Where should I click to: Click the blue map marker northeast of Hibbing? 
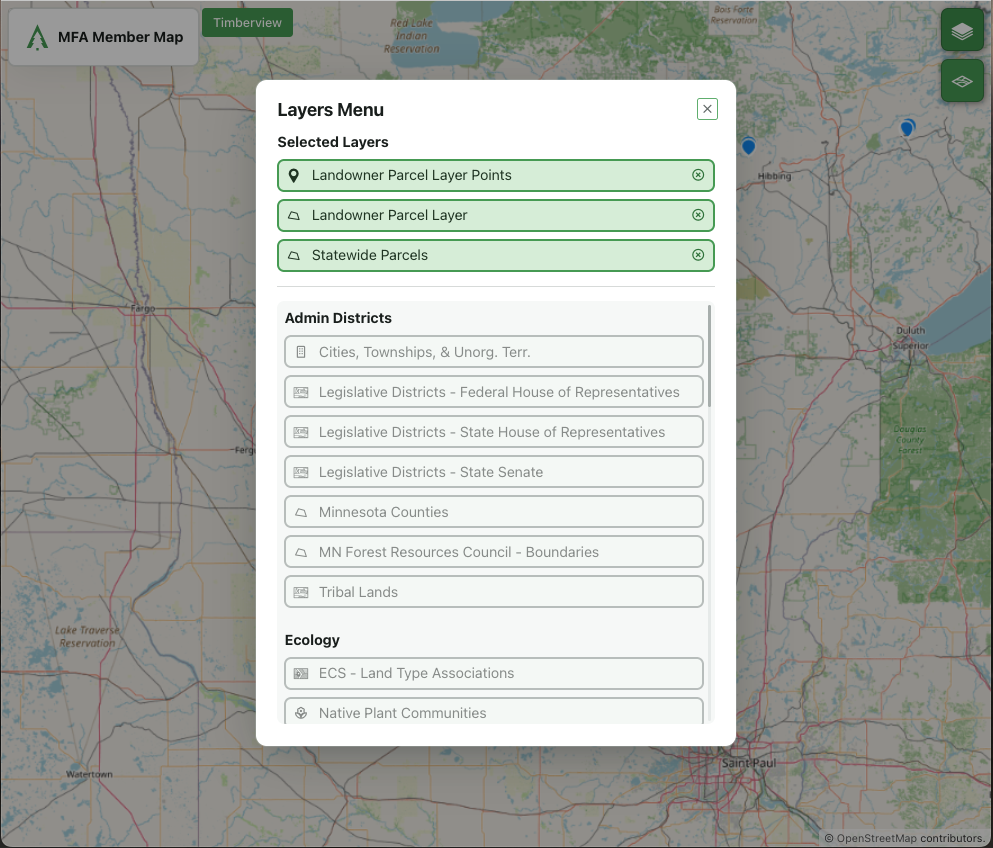click(x=908, y=128)
